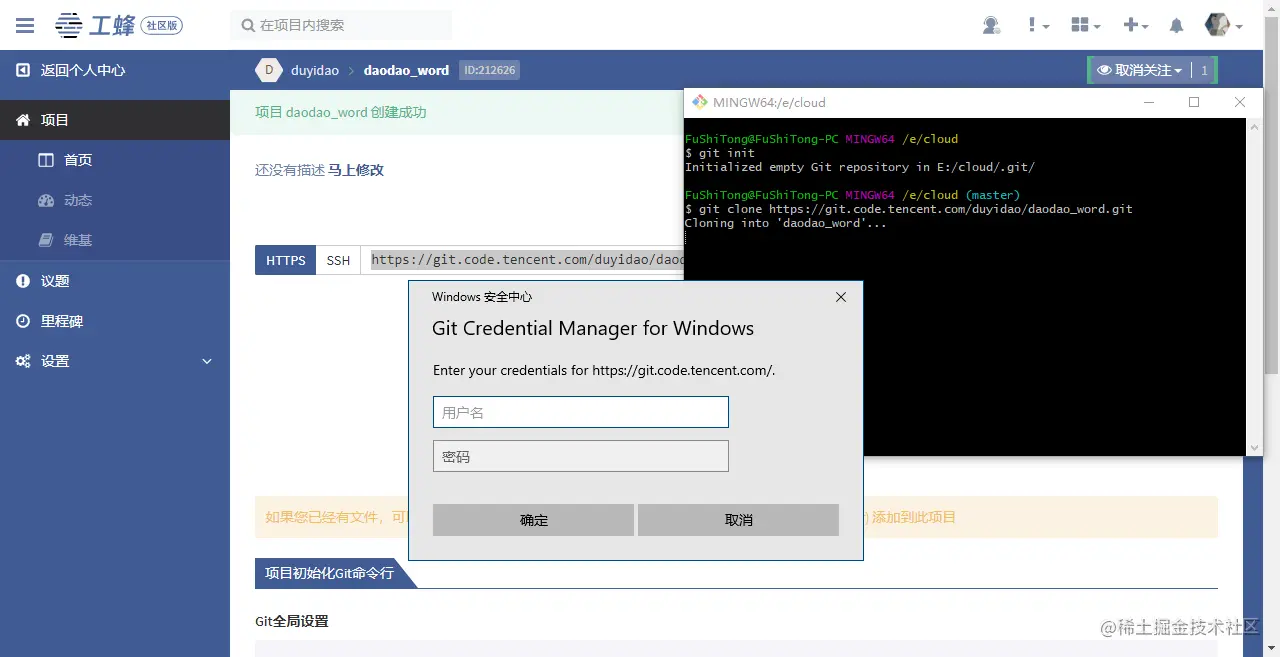Click the Git Credential Manager for Windows heading

[x=593, y=328]
